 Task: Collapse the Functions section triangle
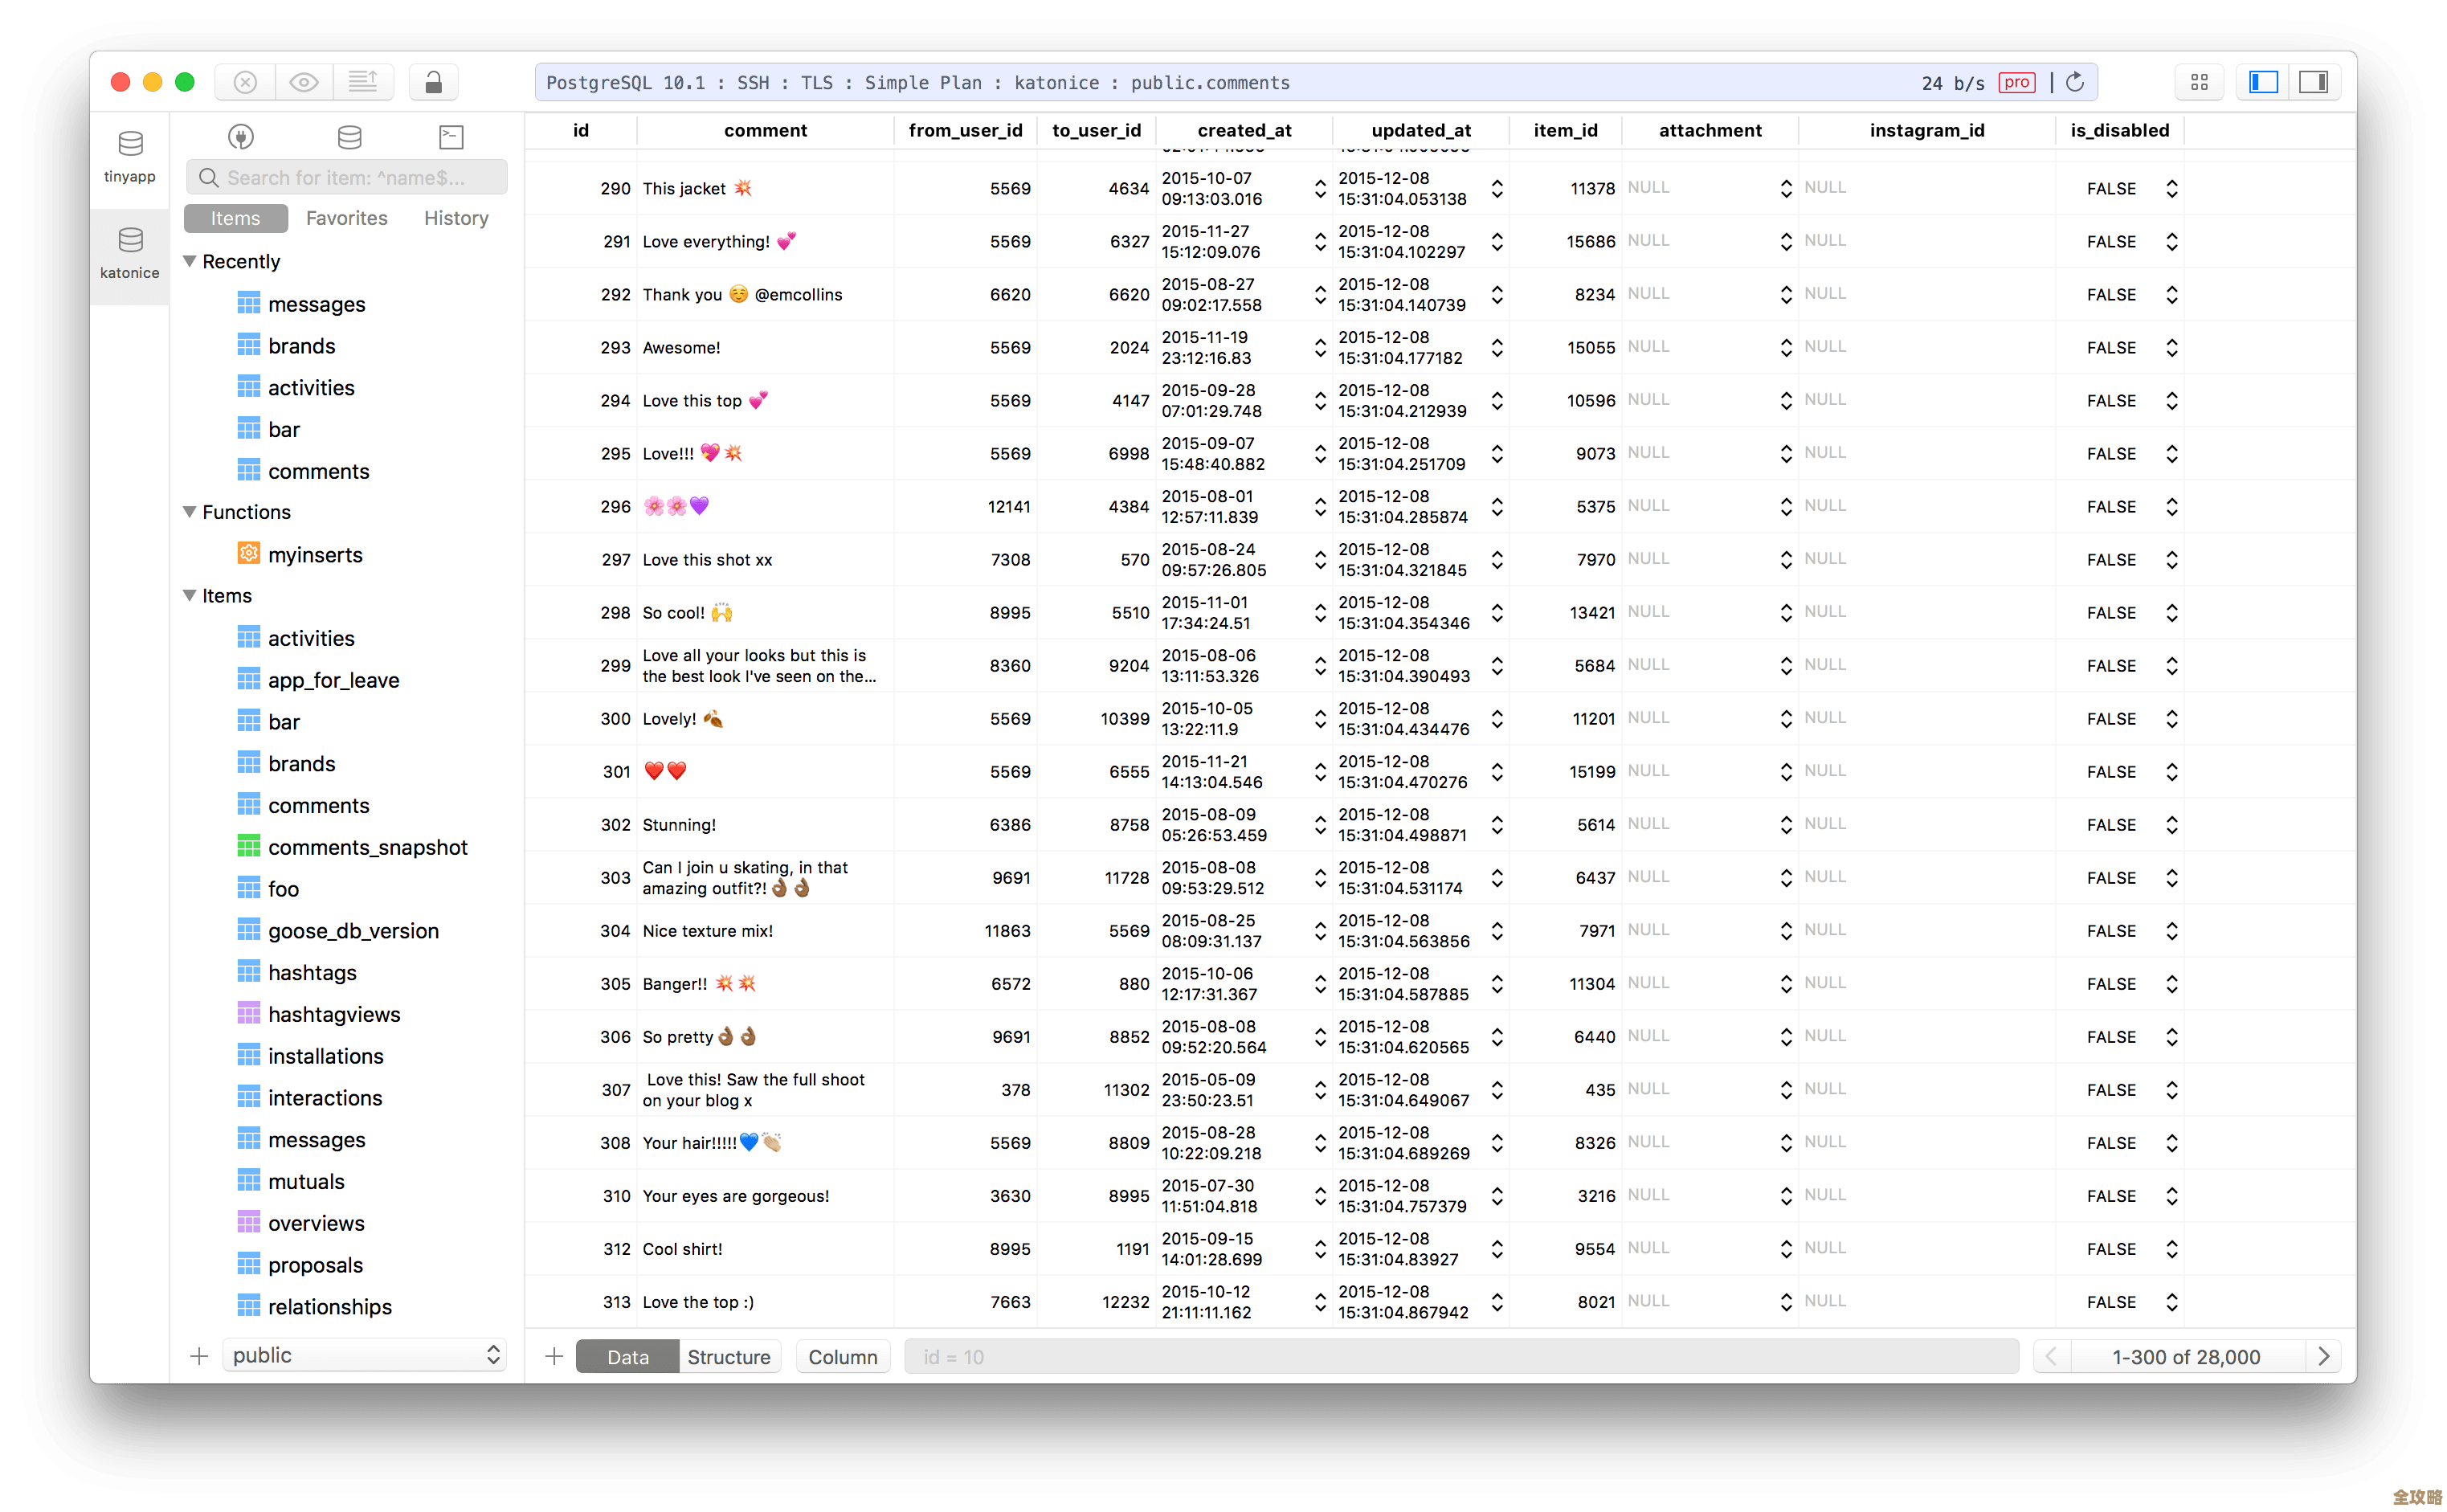[190, 512]
